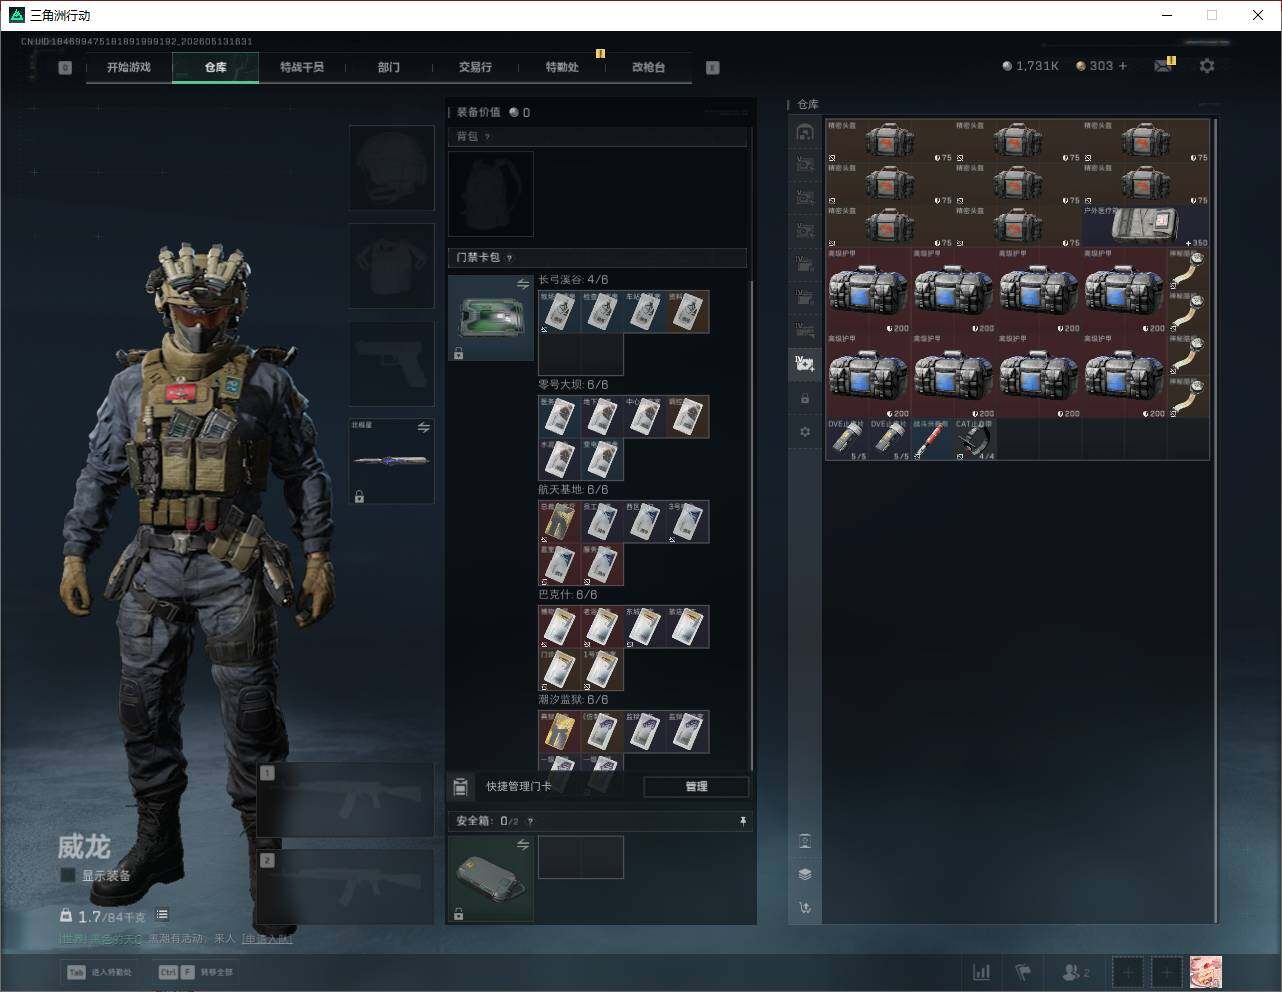
Task: Open the mail inbox icon
Action: (1163, 66)
